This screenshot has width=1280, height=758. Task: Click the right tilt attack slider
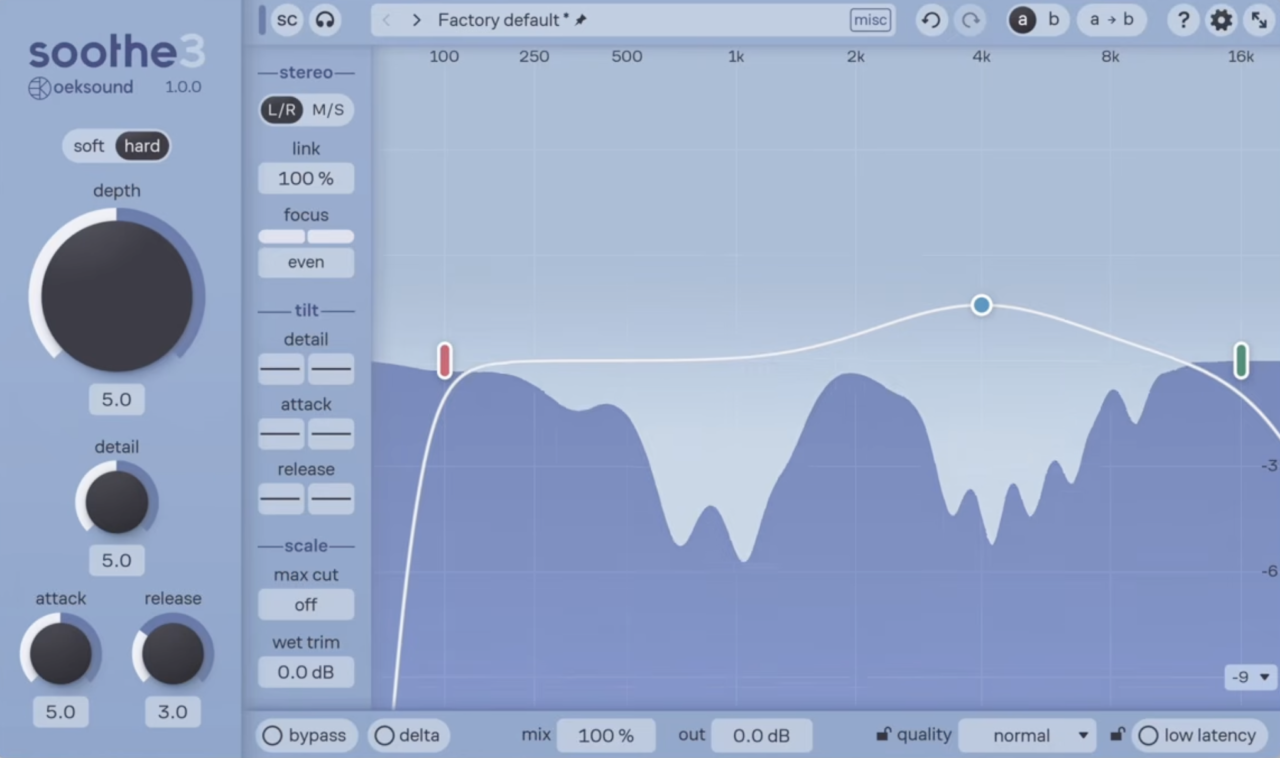pyautogui.click(x=331, y=434)
